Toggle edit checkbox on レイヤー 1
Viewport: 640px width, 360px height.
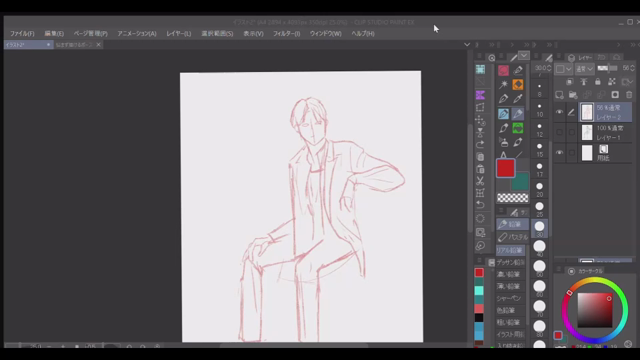(572, 132)
